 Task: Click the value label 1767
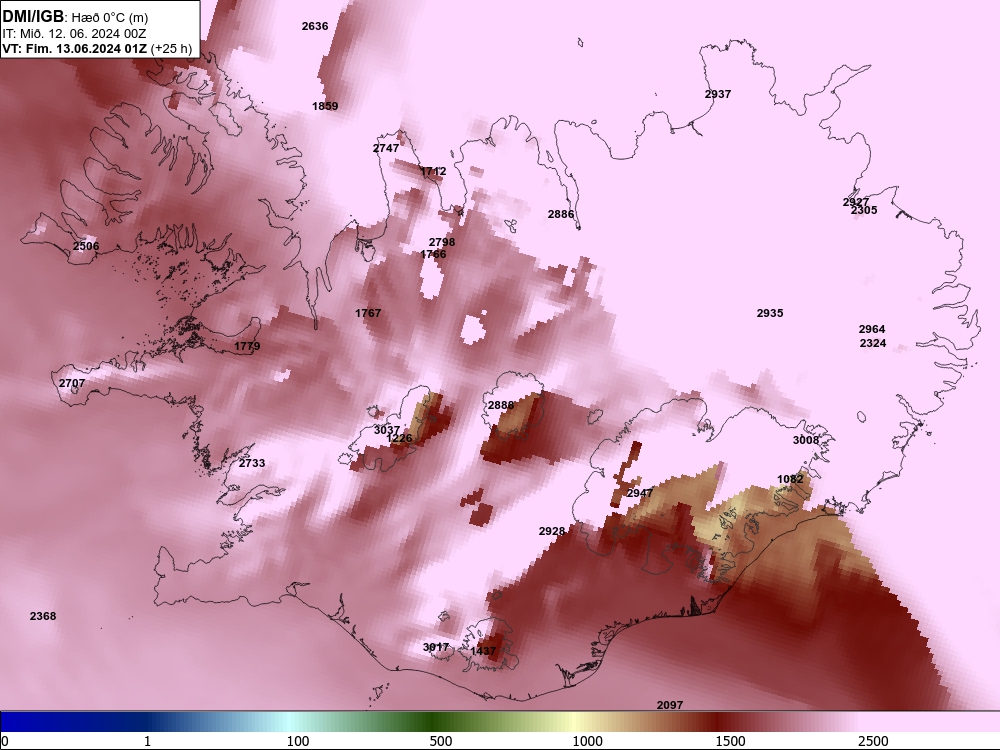pyautogui.click(x=368, y=313)
